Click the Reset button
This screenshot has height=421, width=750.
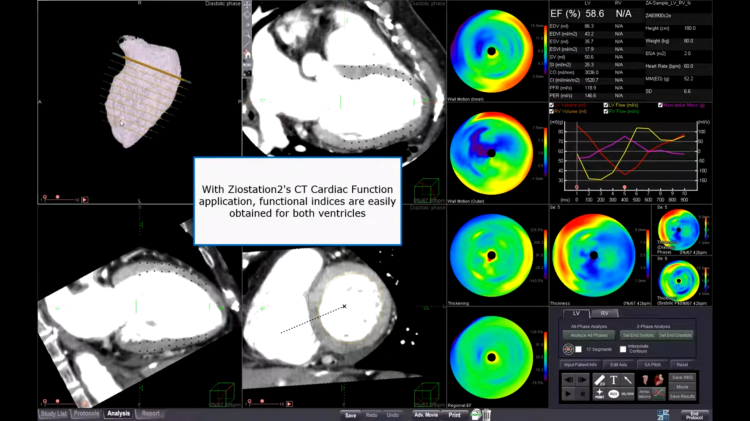click(x=682, y=365)
